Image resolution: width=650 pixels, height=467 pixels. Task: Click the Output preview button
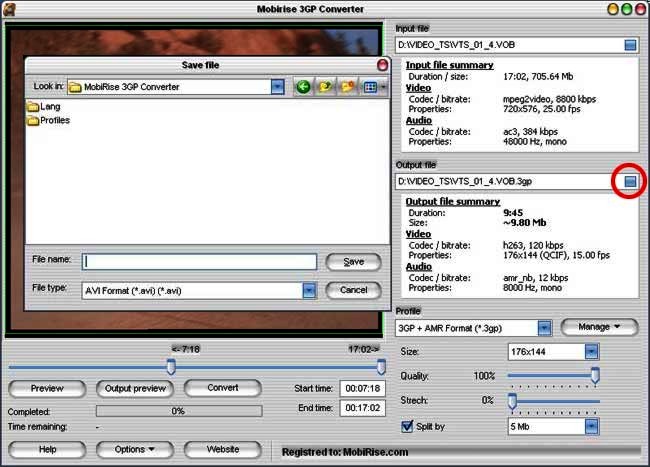[135, 389]
